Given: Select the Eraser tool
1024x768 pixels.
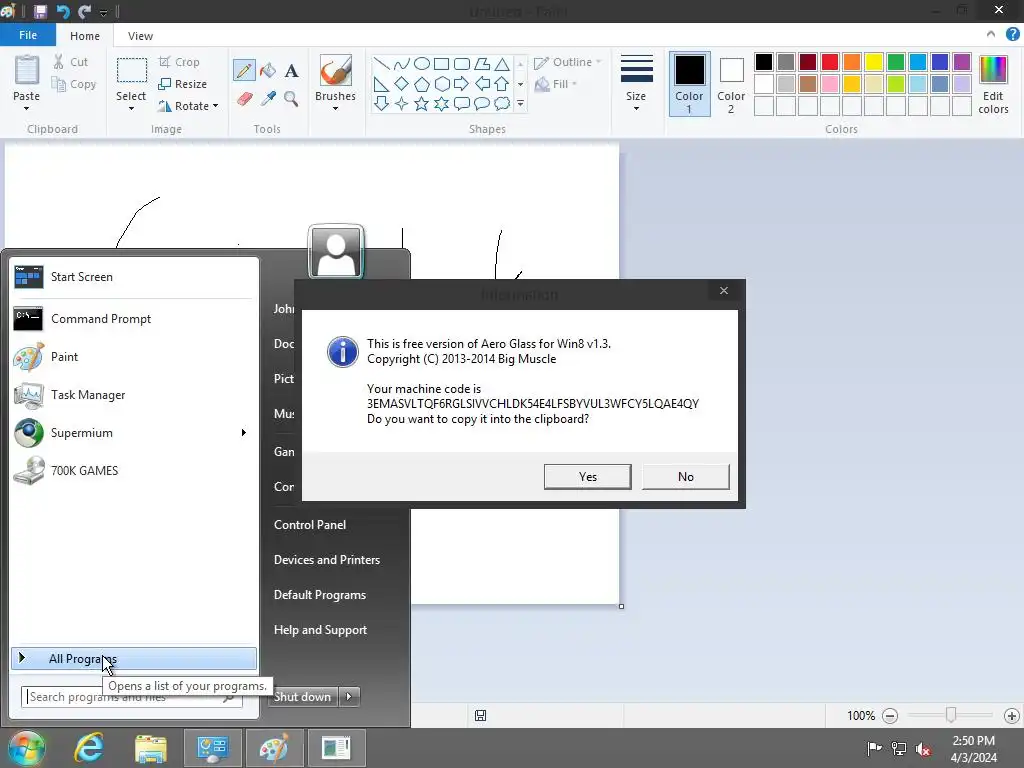Looking at the screenshot, I should point(244,99).
